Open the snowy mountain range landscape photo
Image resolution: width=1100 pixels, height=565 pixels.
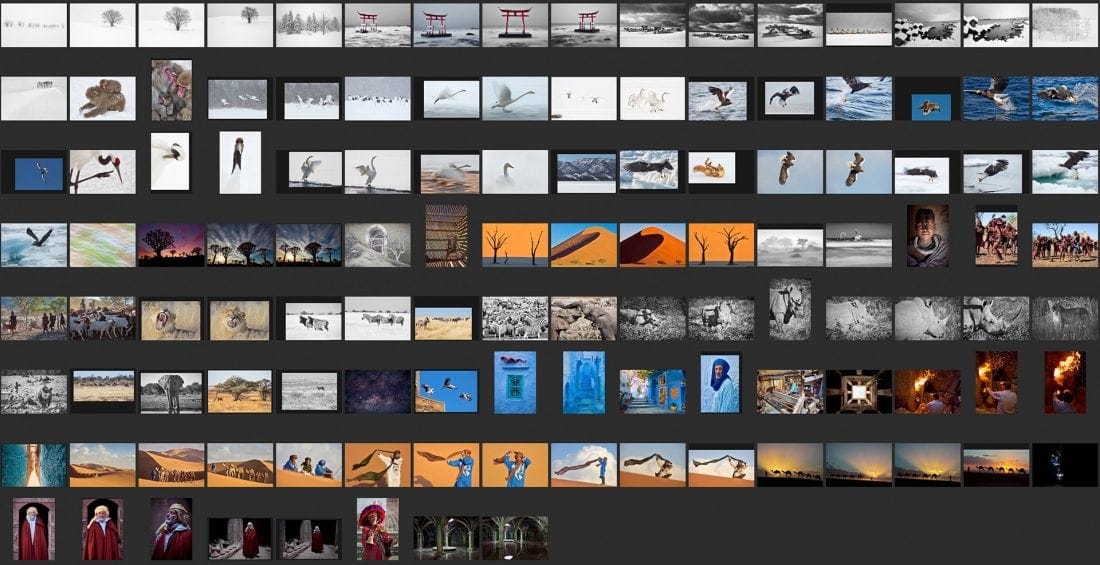tap(584, 172)
